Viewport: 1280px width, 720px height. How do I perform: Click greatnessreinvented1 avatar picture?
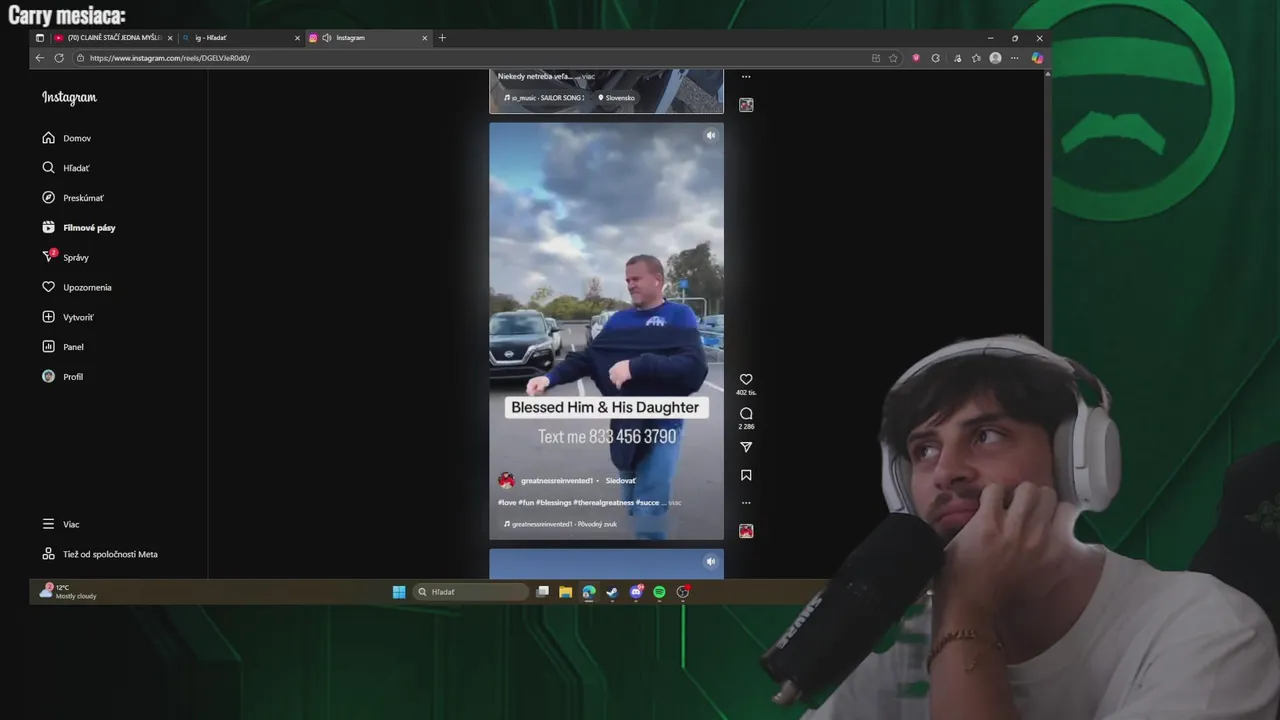506,481
